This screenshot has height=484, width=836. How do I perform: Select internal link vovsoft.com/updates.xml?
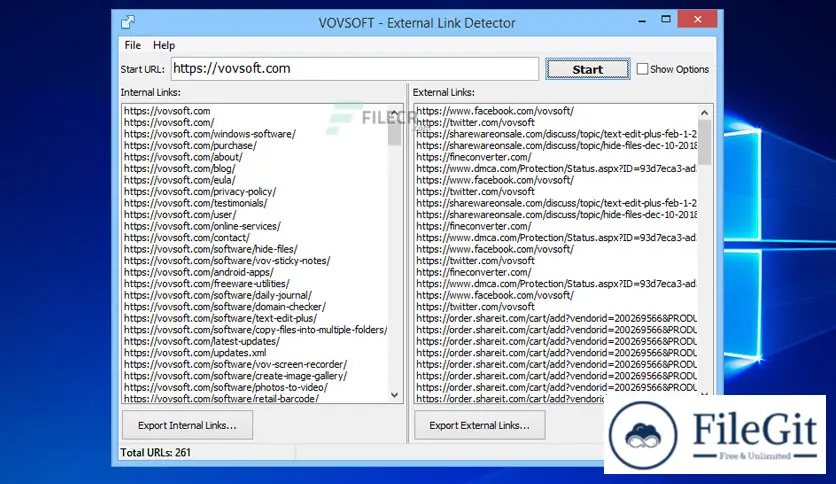click(195, 353)
